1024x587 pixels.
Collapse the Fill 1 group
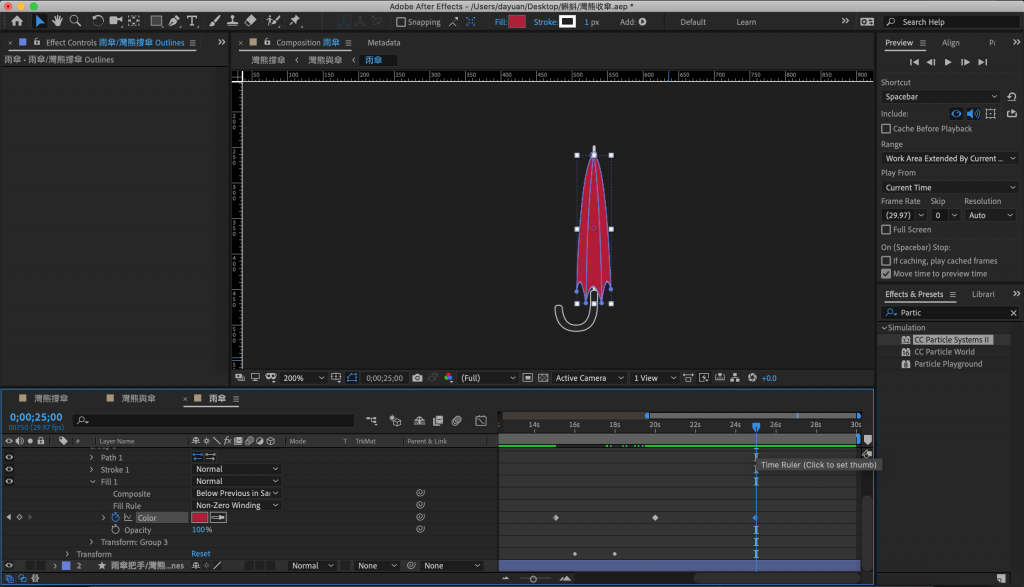(92, 482)
